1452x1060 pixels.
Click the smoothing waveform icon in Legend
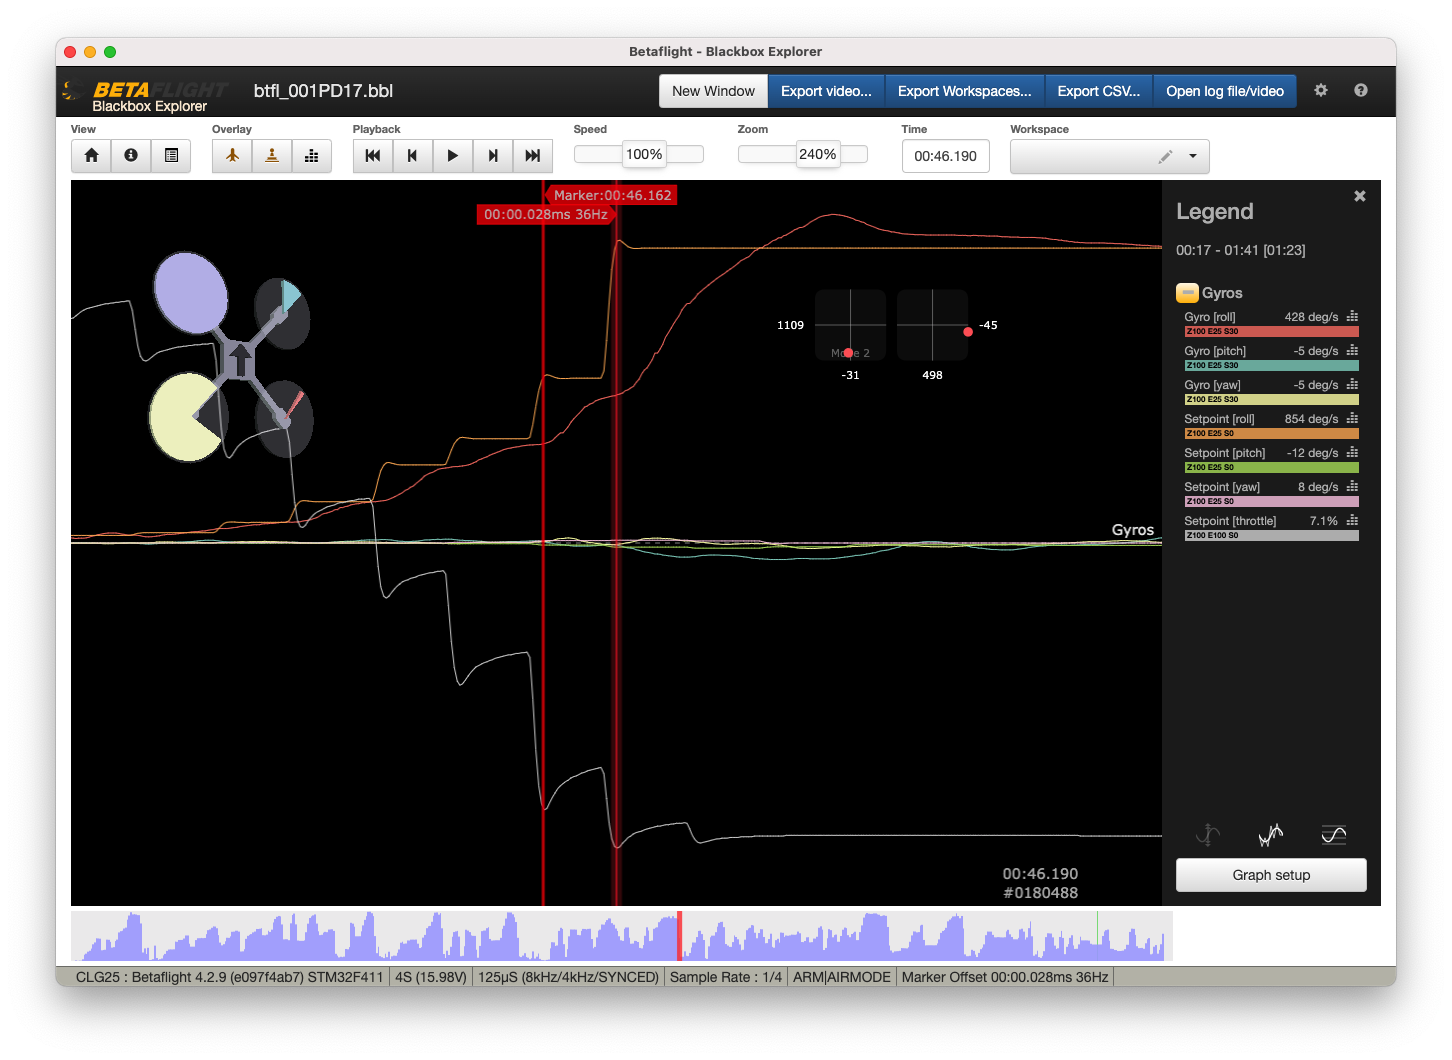pyautogui.click(x=1271, y=834)
